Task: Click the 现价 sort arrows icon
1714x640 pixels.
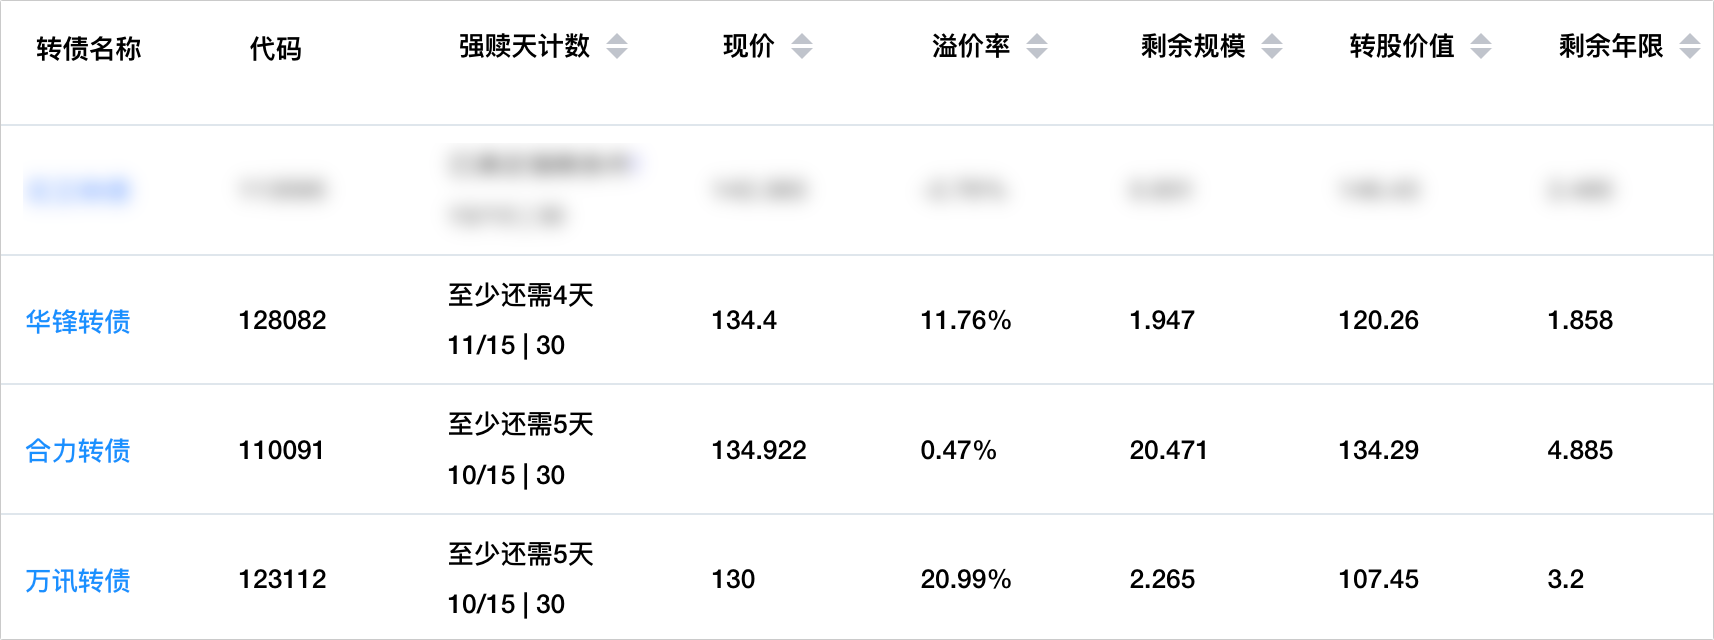Action: point(802,46)
